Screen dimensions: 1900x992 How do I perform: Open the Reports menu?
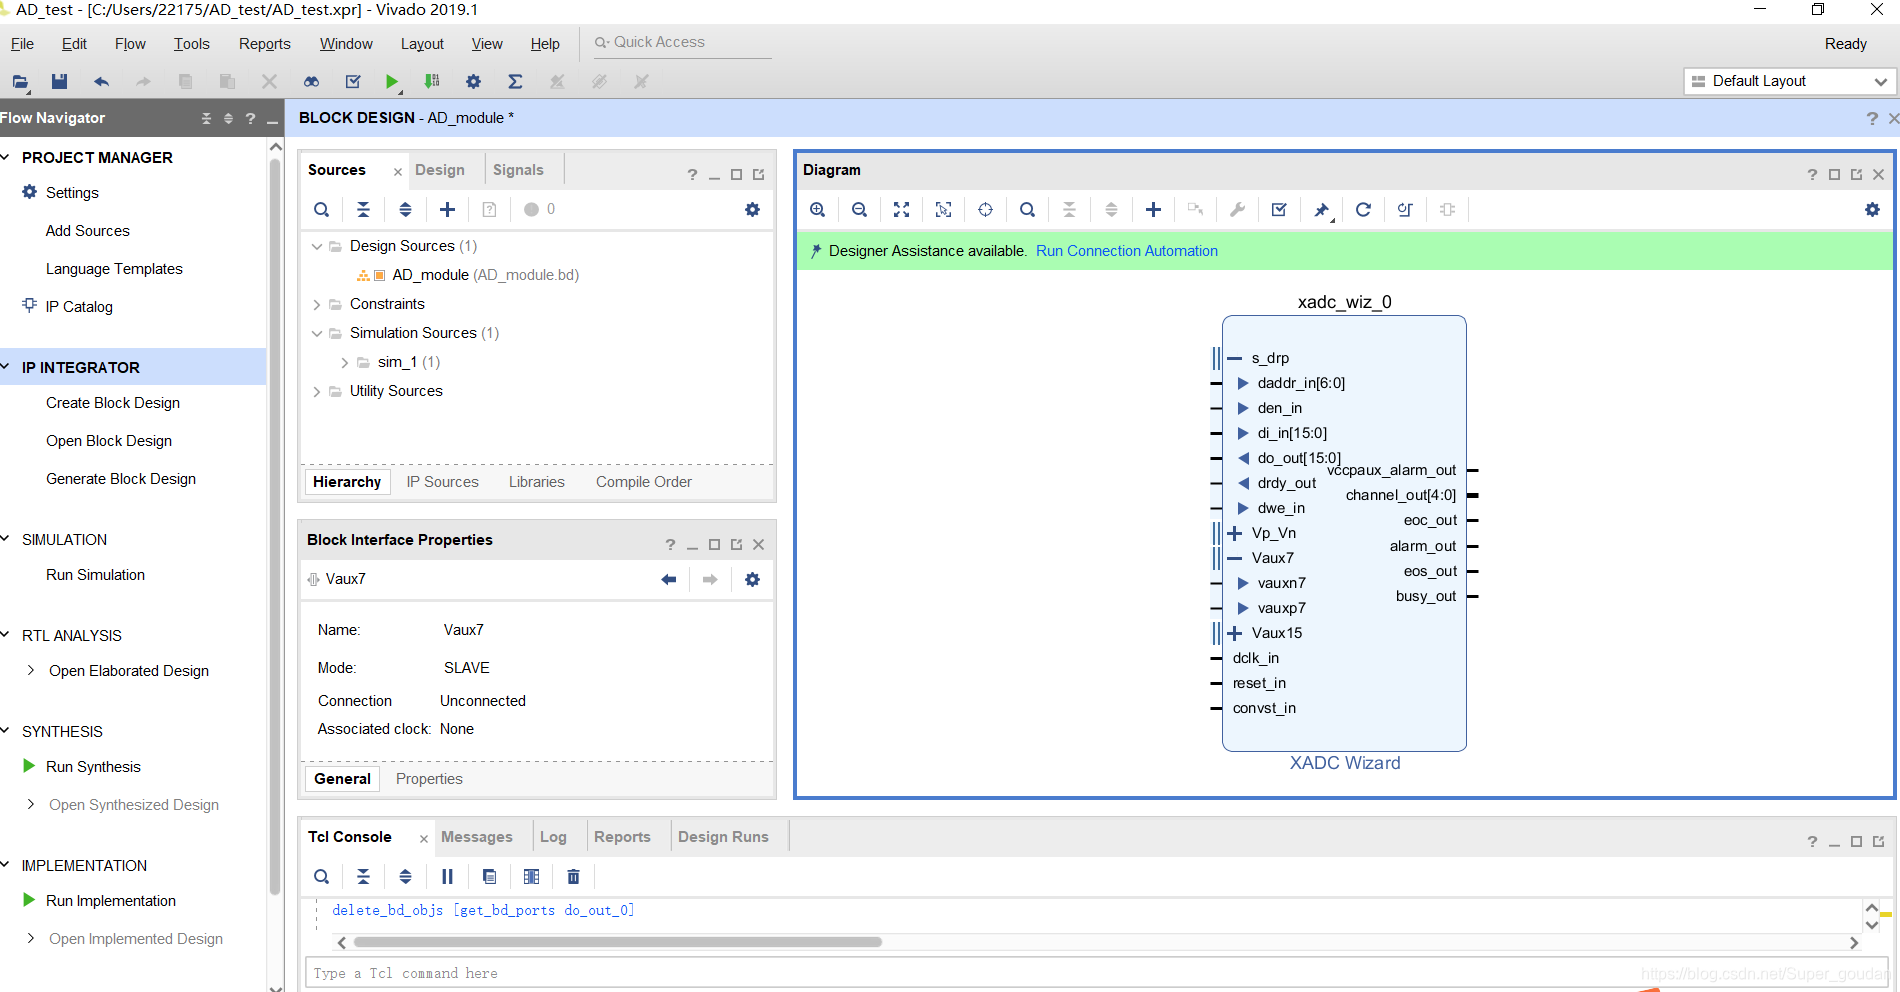coord(265,44)
